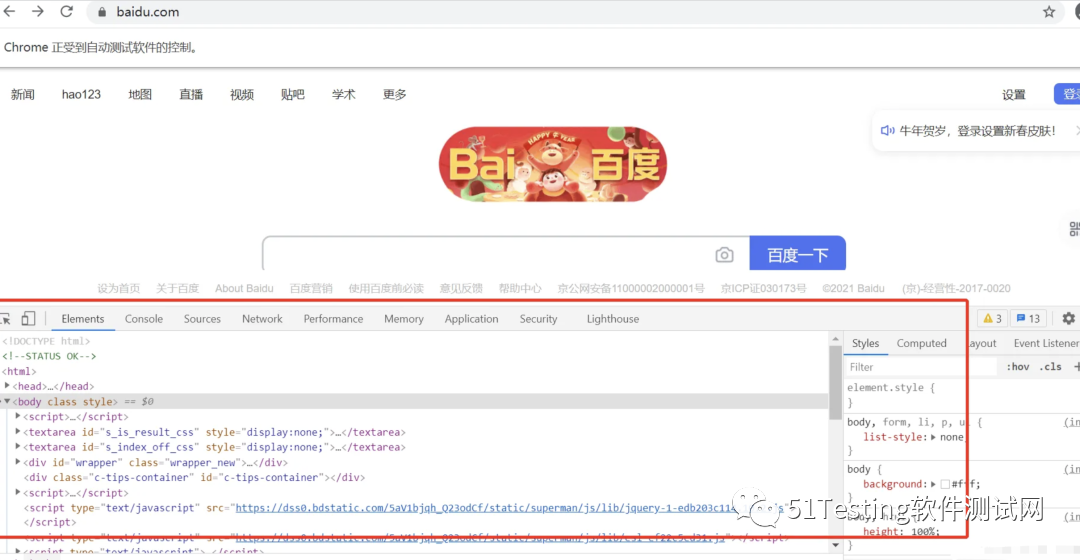Collapse the body node
The width and height of the screenshot is (1080, 560).
click(7, 401)
